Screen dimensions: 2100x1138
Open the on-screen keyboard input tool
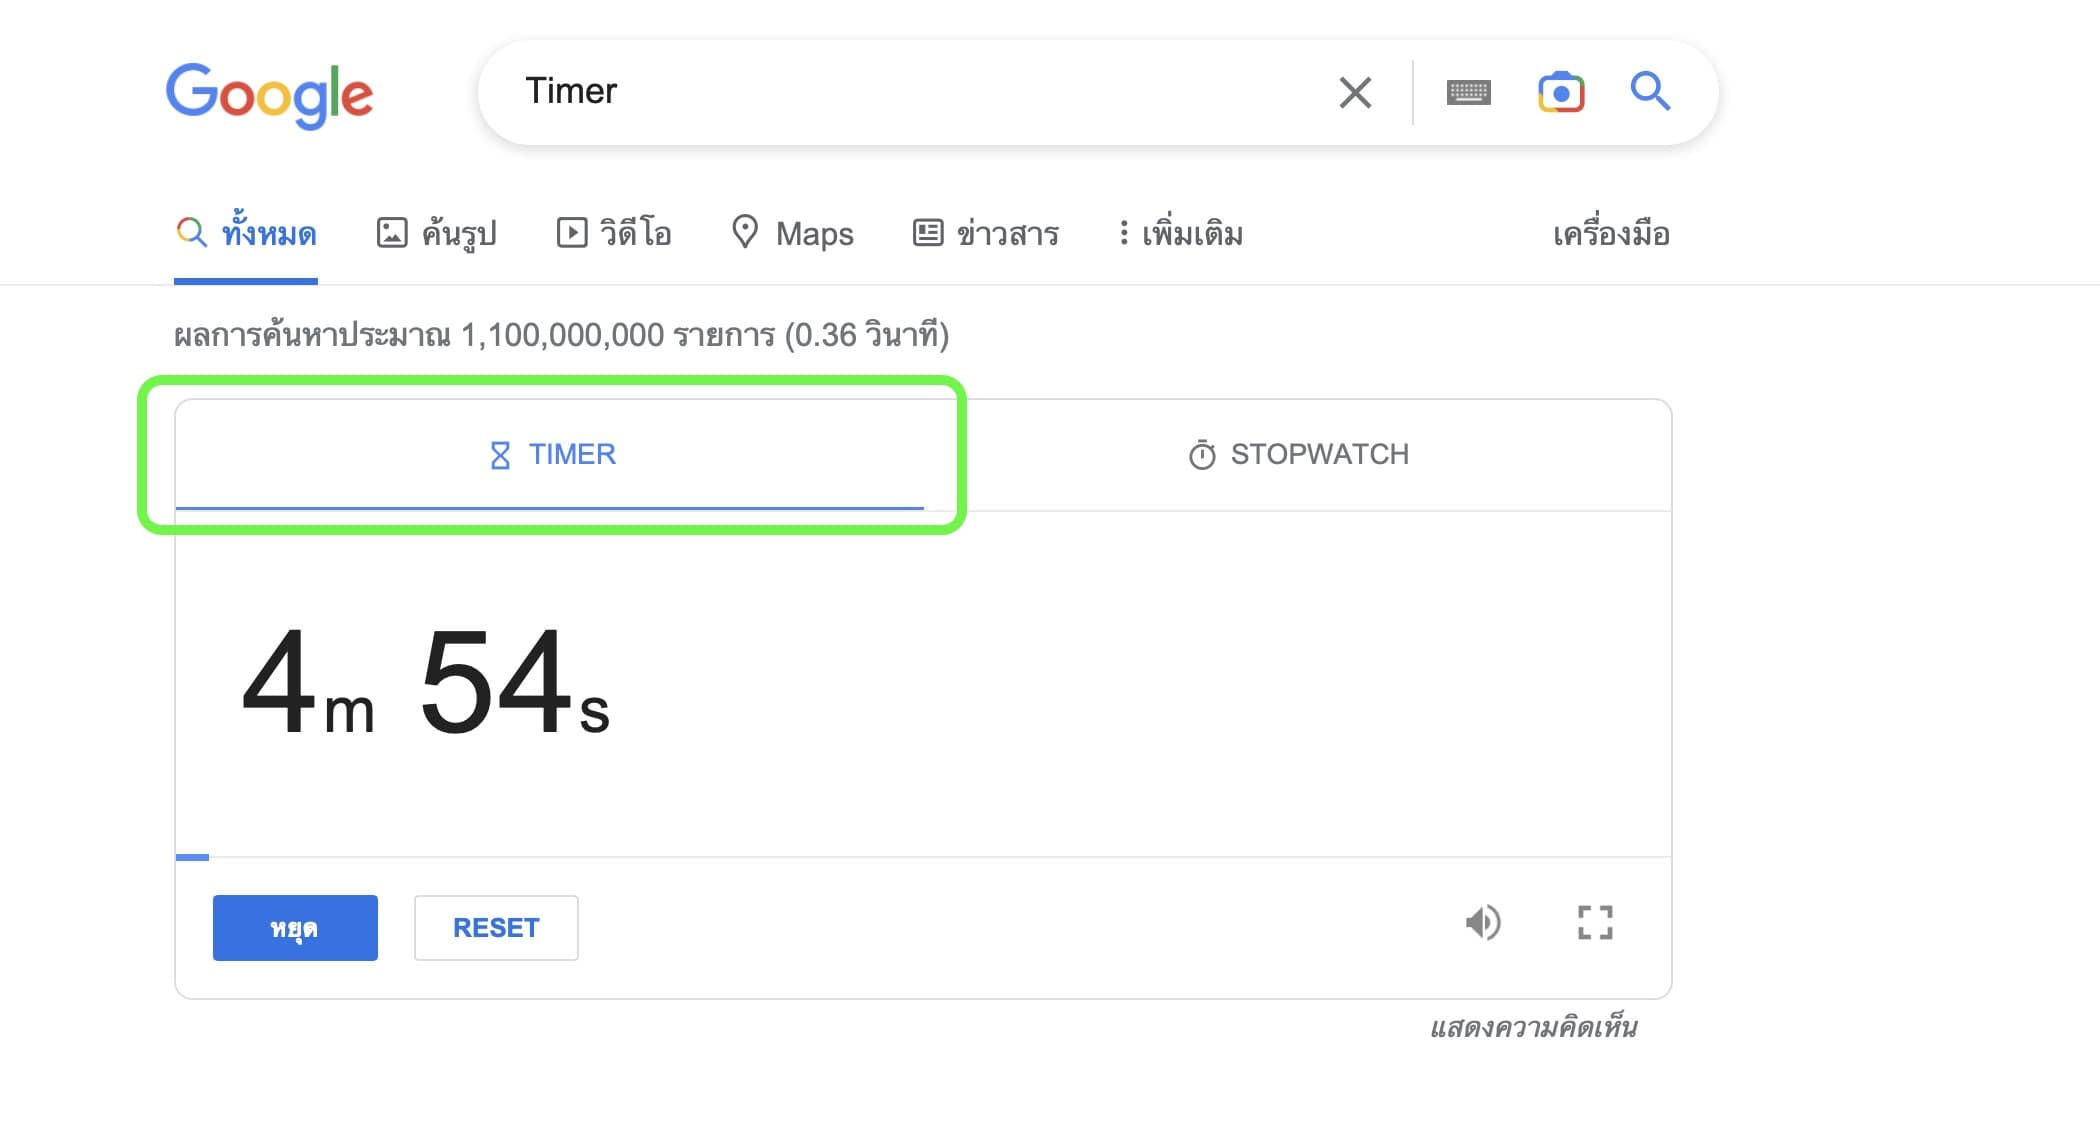[x=1468, y=93]
